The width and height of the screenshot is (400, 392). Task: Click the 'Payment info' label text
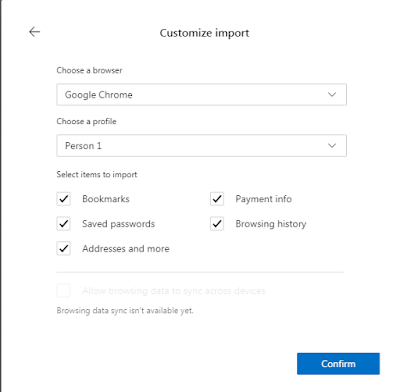click(x=263, y=199)
